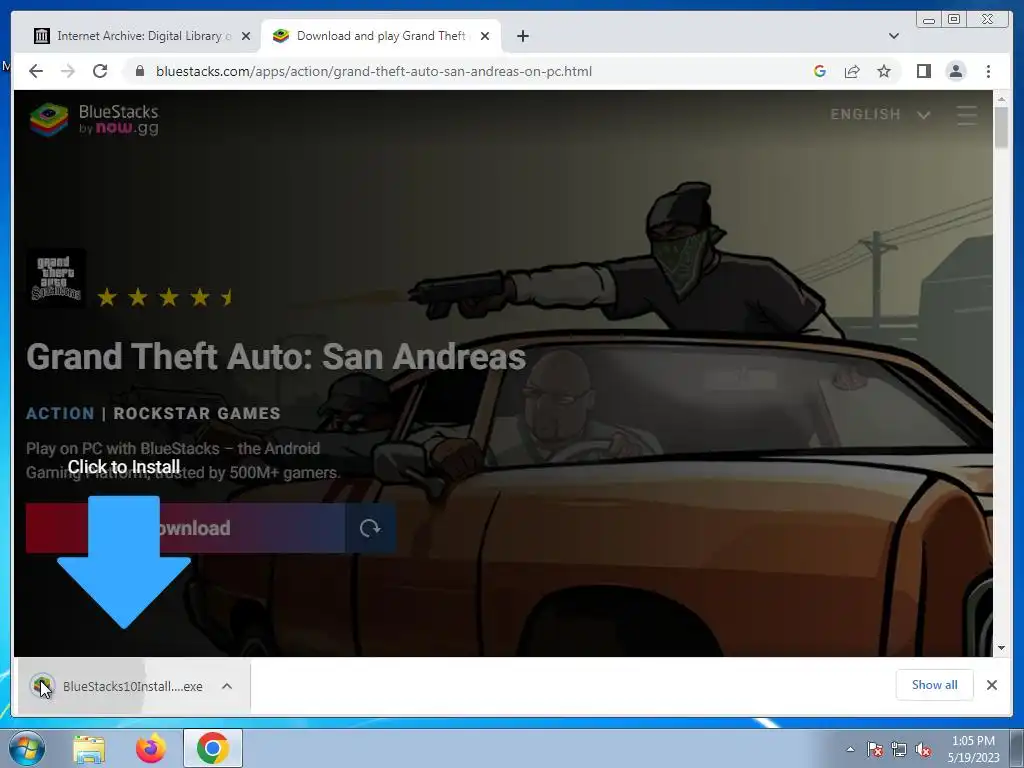Open the BlueStacks hamburger menu

tap(967, 115)
